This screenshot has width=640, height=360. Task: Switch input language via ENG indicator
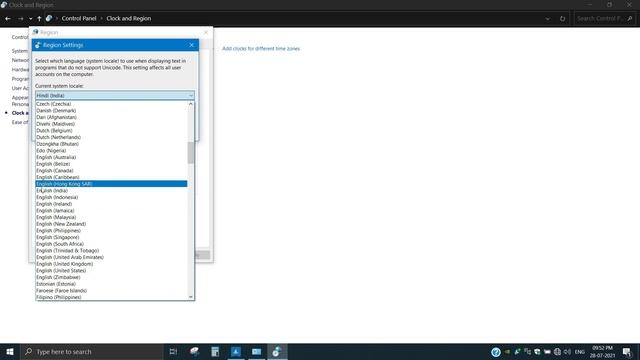[x=580, y=352]
